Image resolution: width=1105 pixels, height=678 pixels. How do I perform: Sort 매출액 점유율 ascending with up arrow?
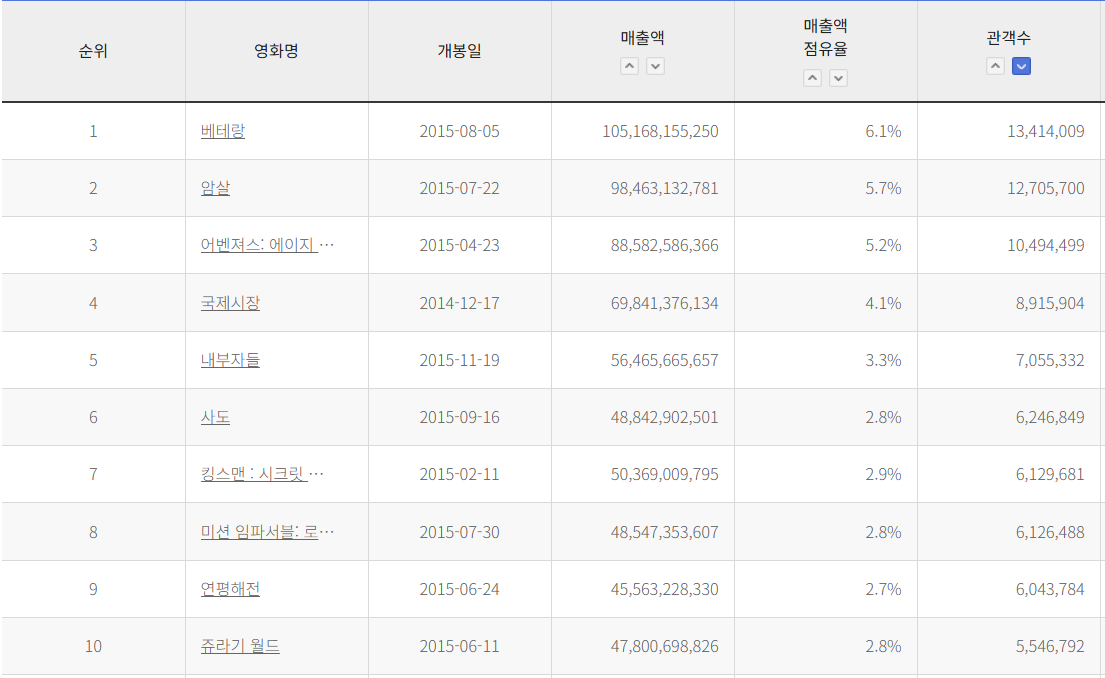click(x=812, y=78)
